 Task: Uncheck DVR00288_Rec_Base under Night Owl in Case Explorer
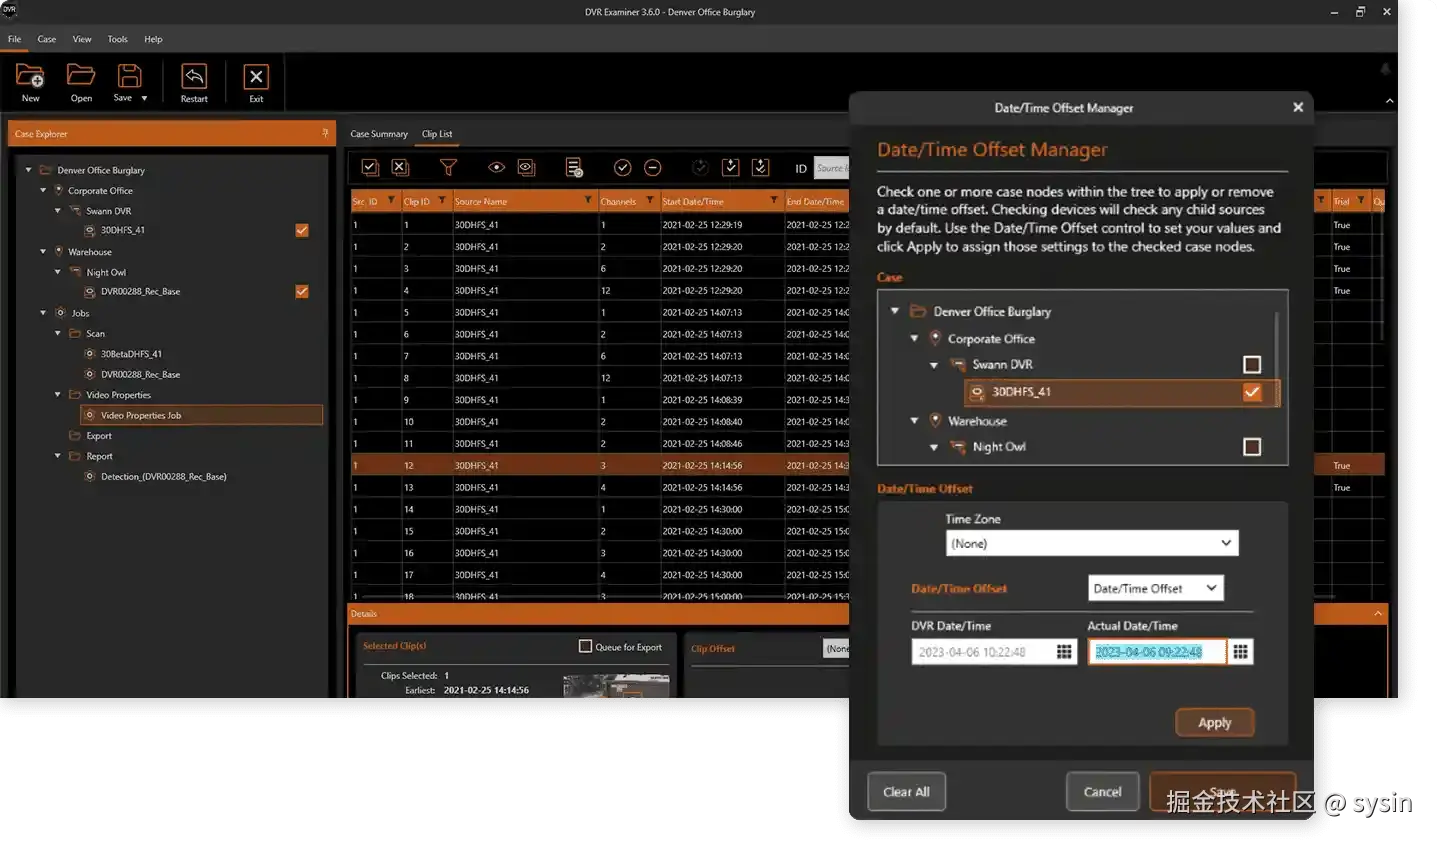point(302,292)
